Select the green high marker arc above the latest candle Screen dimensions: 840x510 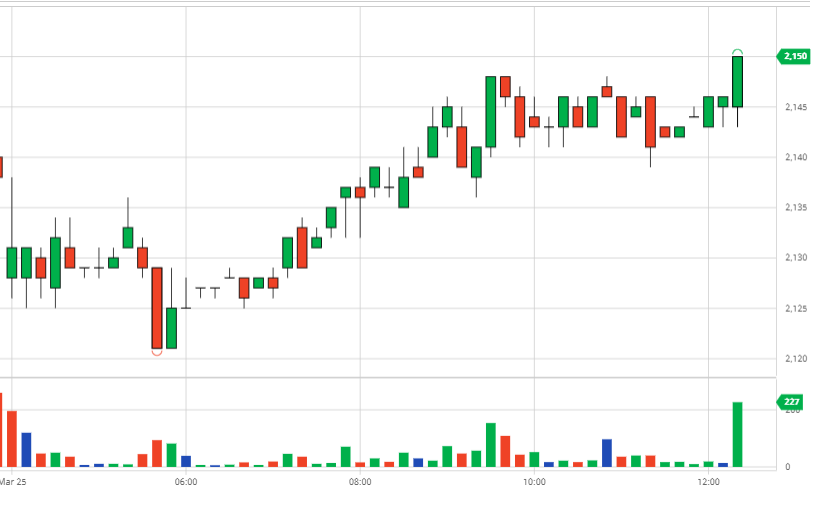click(738, 52)
